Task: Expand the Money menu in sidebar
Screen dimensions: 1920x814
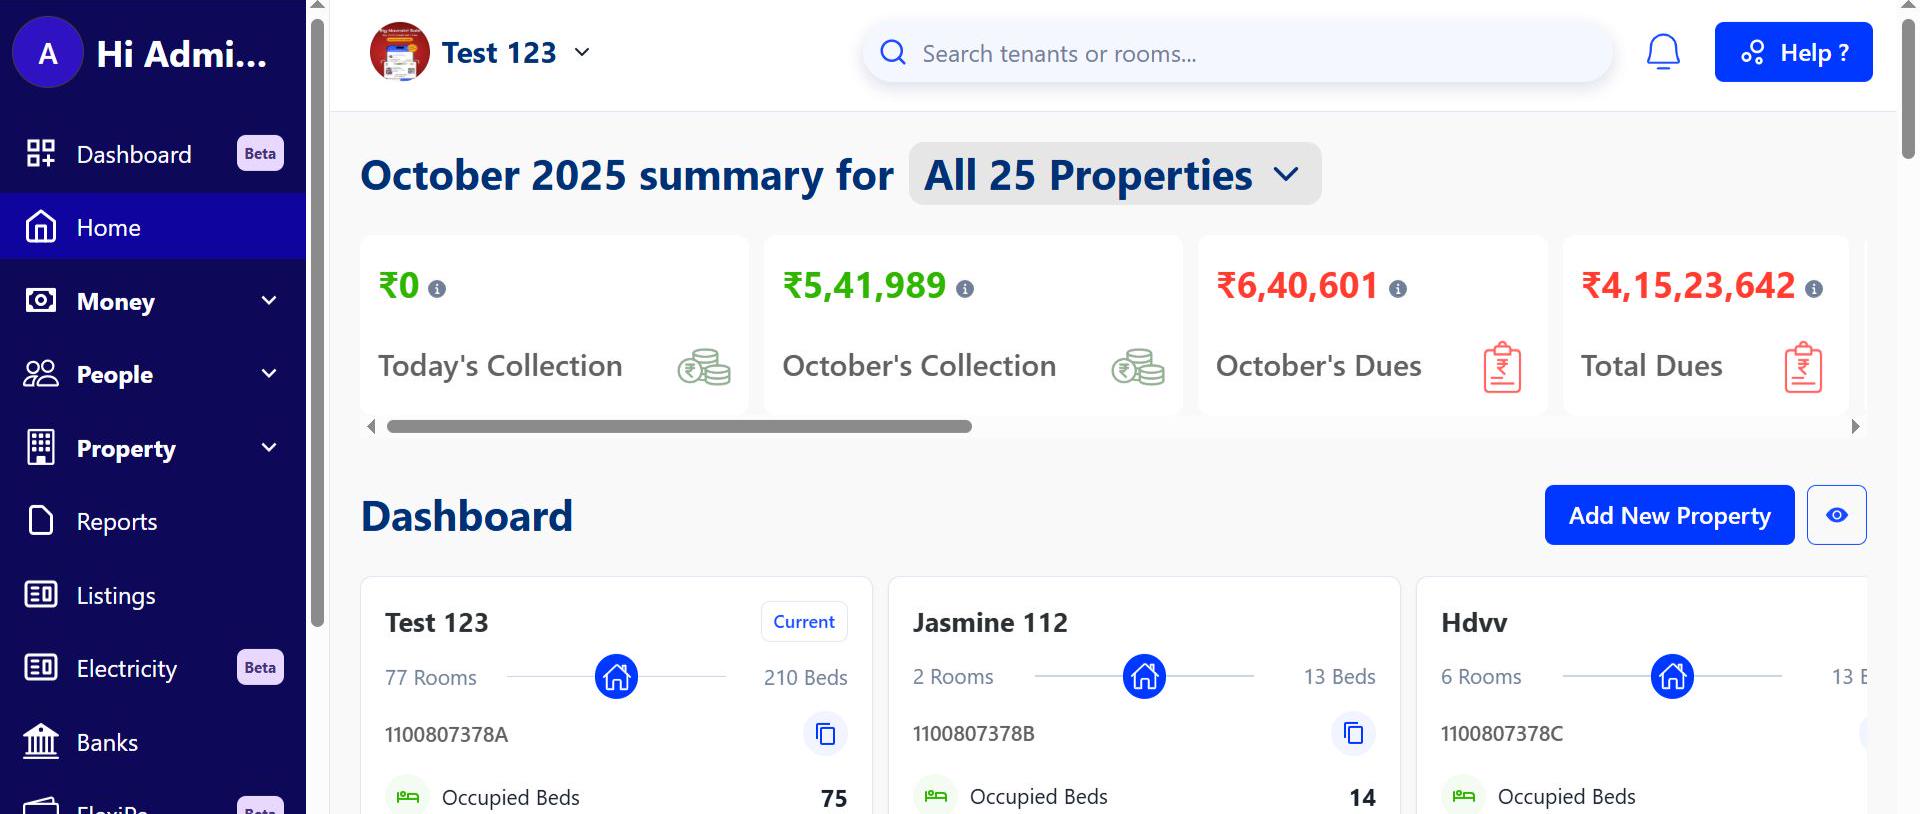Action: coord(153,301)
